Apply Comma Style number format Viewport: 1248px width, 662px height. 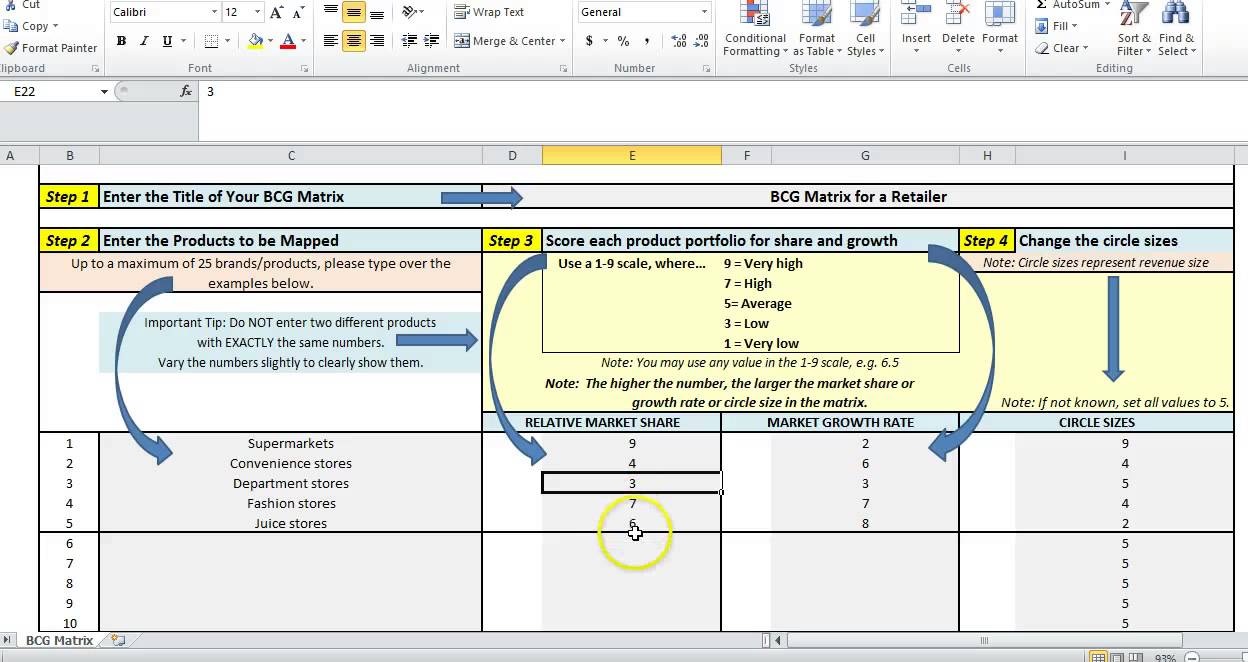[647, 41]
